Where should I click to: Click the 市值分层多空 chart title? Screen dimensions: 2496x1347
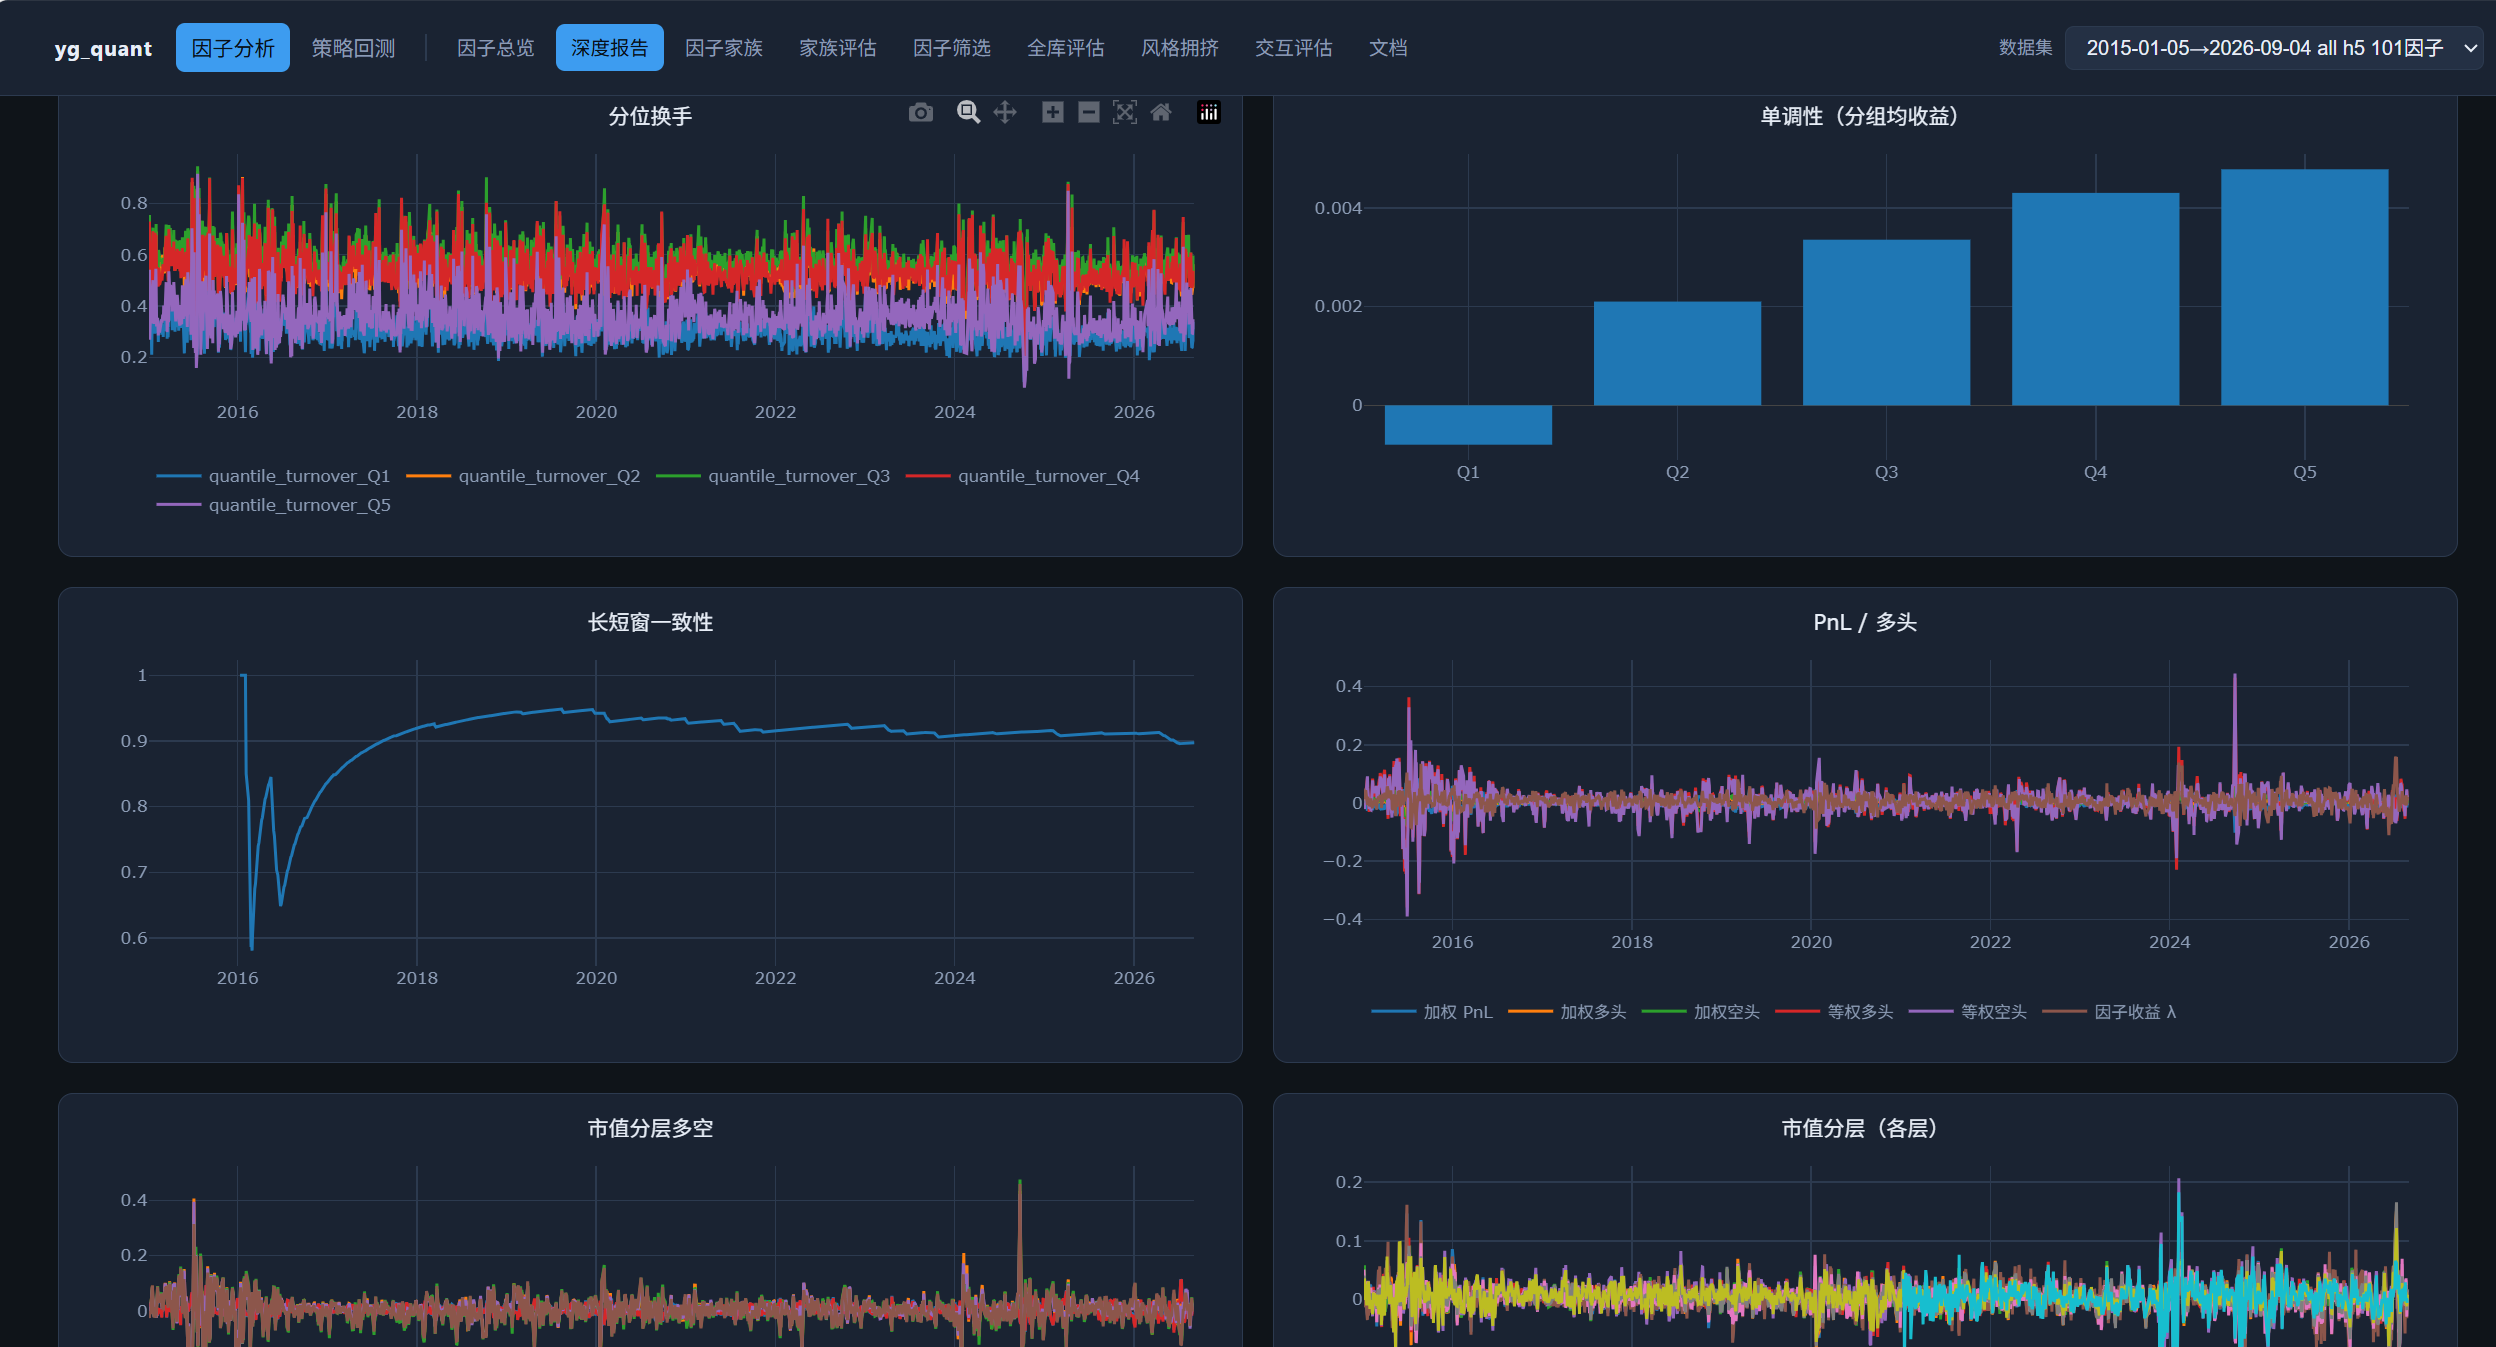650,1128
